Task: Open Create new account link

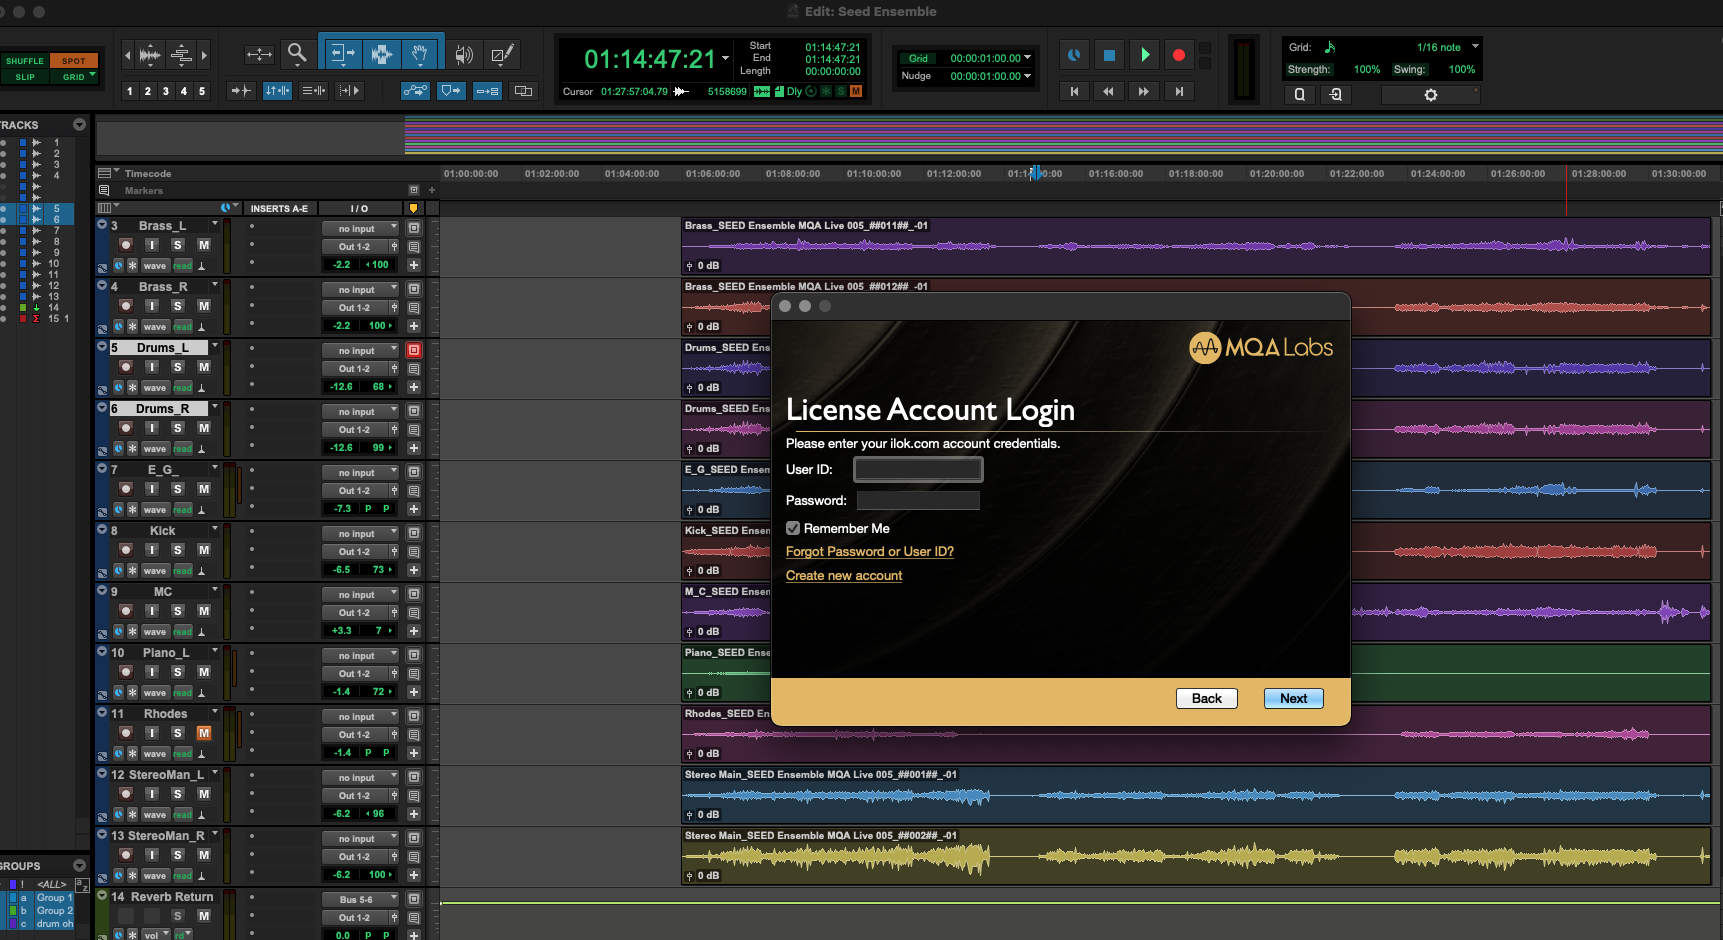Action: pyautogui.click(x=844, y=576)
